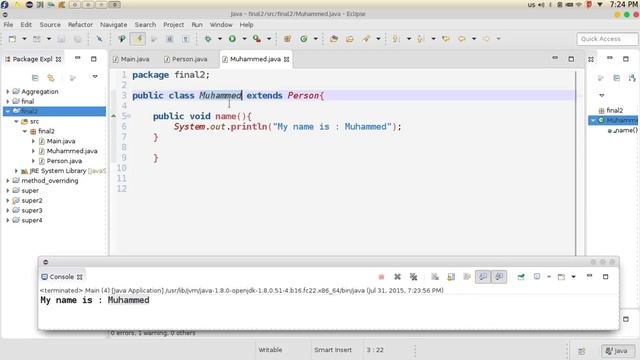640x360 pixels.
Task: Click the New Java Package toolbar icon
Action: point(287,39)
